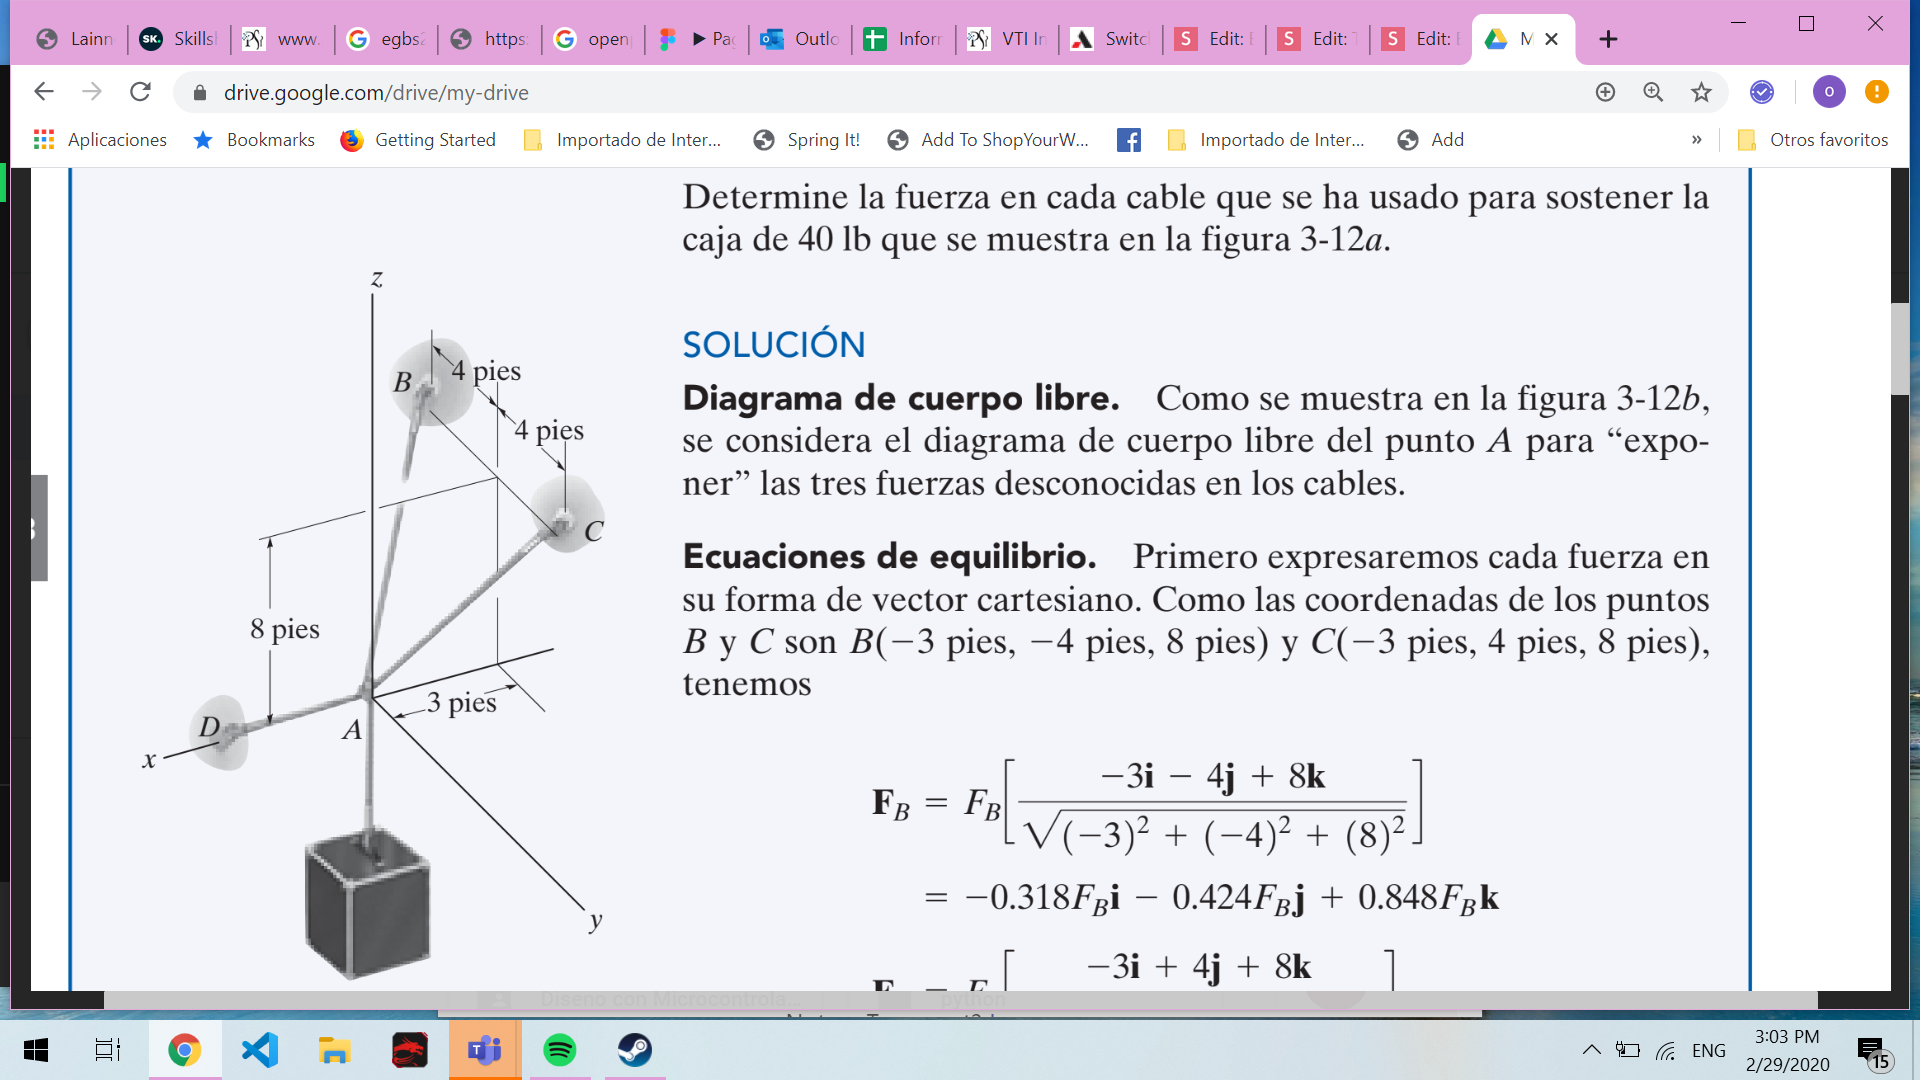The height and width of the screenshot is (1080, 1920).
Task: Open Aplicaciones apps grid shortcut
Action: pyautogui.click(x=100, y=140)
